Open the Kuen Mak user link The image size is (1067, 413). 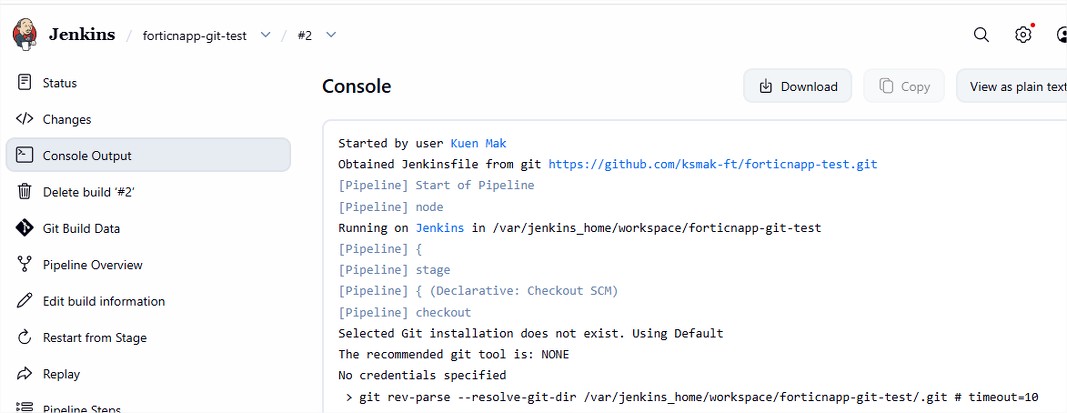tap(478, 144)
